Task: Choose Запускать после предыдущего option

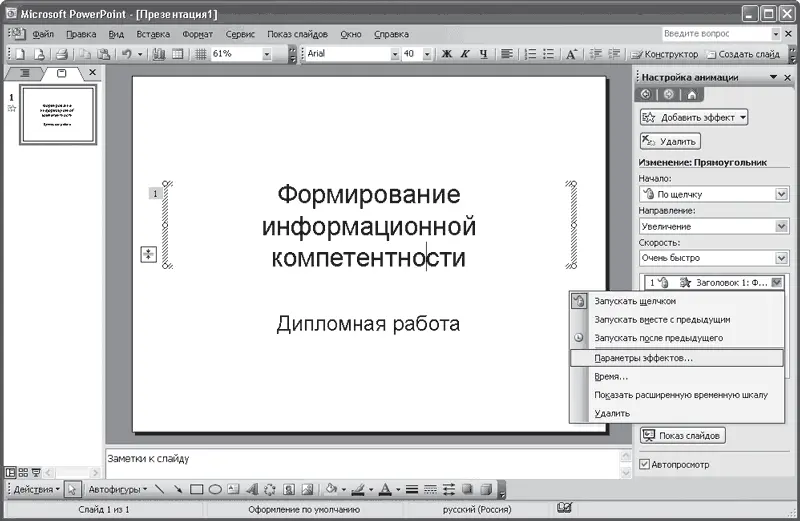Action: pyautogui.click(x=658, y=338)
